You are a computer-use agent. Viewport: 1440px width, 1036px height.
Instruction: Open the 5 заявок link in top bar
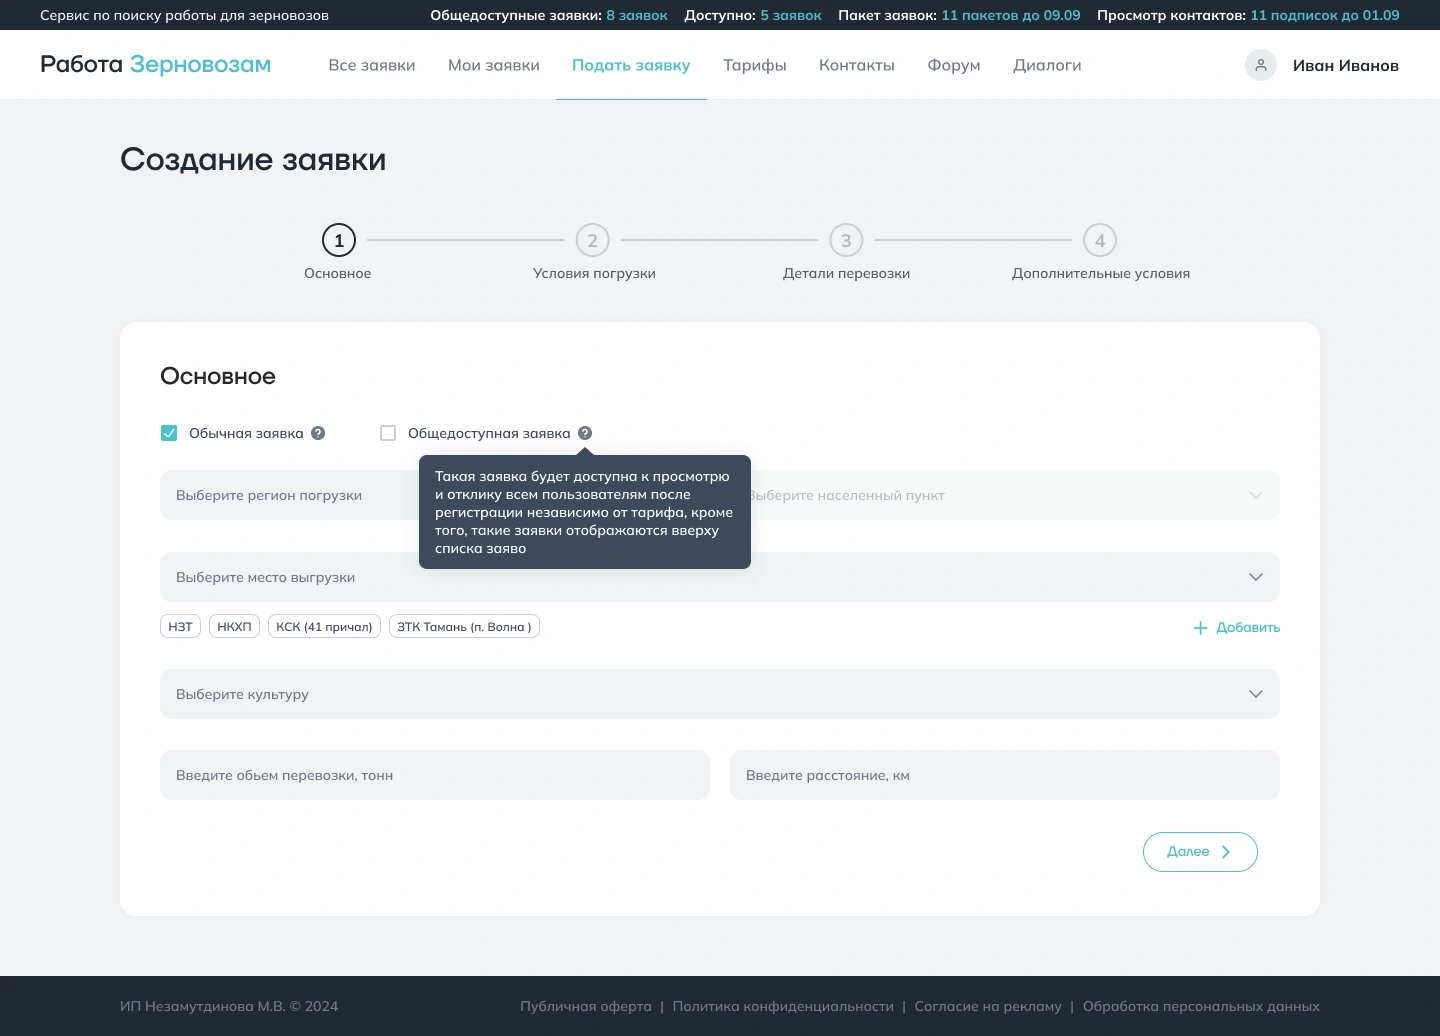coord(791,15)
